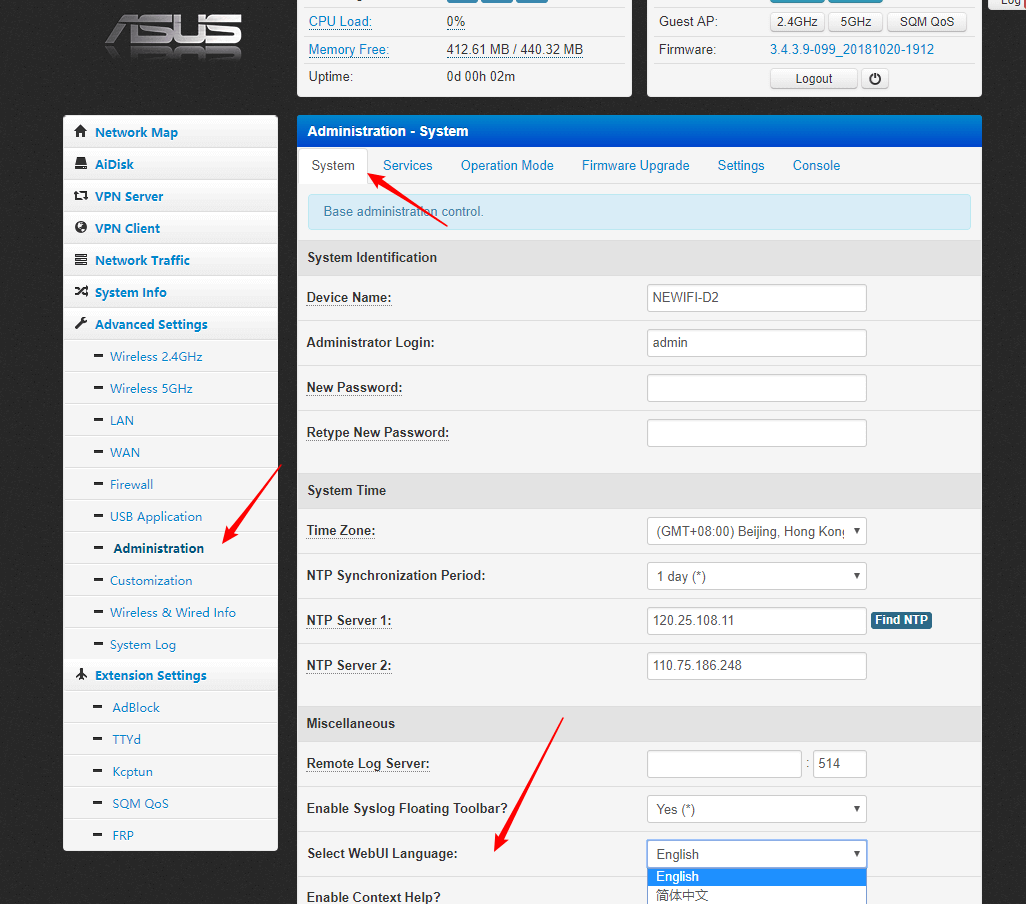The width and height of the screenshot is (1026, 904).
Task: Switch to the Firmware Upgrade tab
Action: (635, 166)
